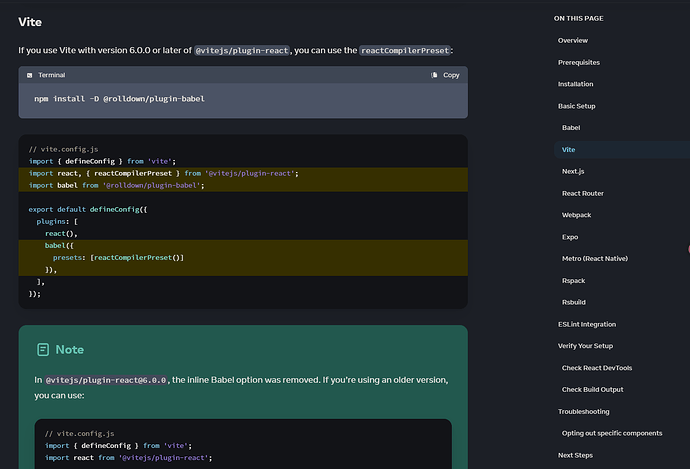Click ON THIS PAGE sidebar heading
The height and width of the screenshot is (469, 690).
coord(578,18)
